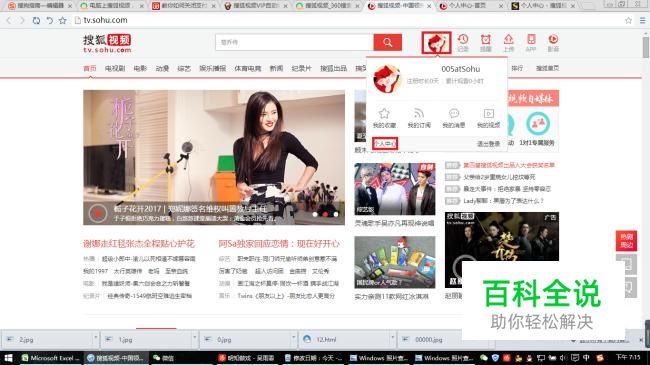Screen dimensions: 650x365
Task: Click the red 热剧周边 side button
Action: tap(626, 241)
